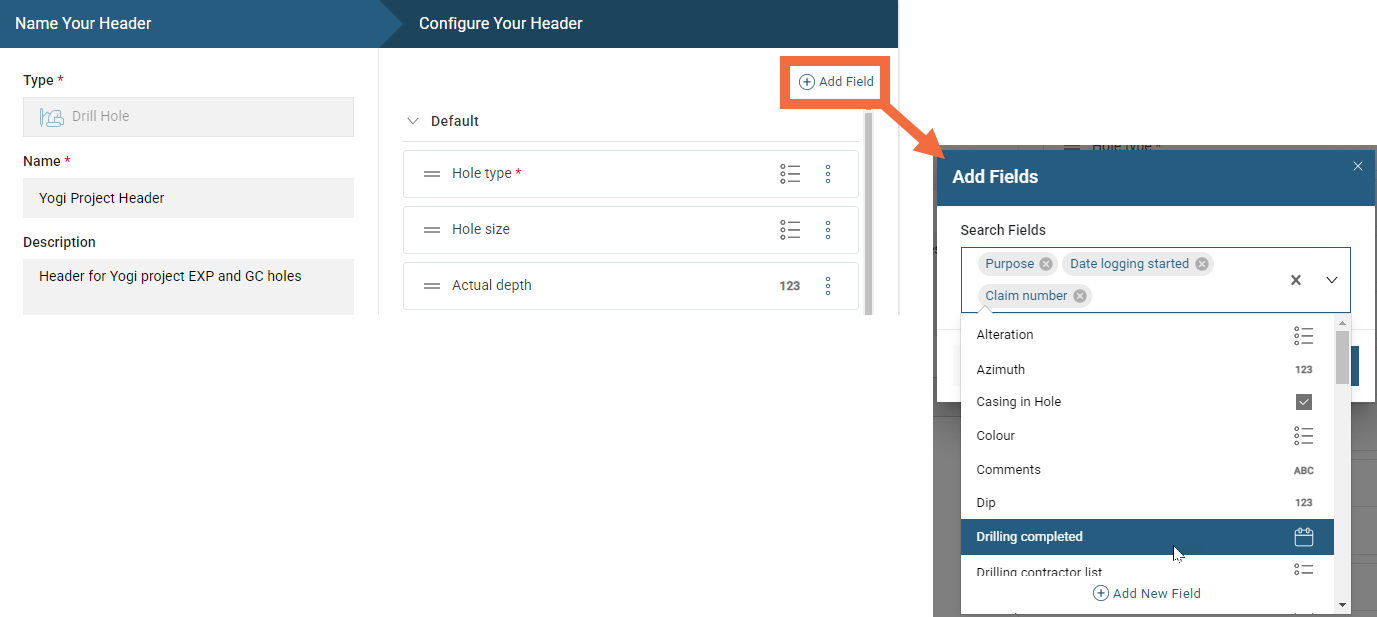
Task: Click drag handle of Hole size row
Action: (x=432, y=230)
